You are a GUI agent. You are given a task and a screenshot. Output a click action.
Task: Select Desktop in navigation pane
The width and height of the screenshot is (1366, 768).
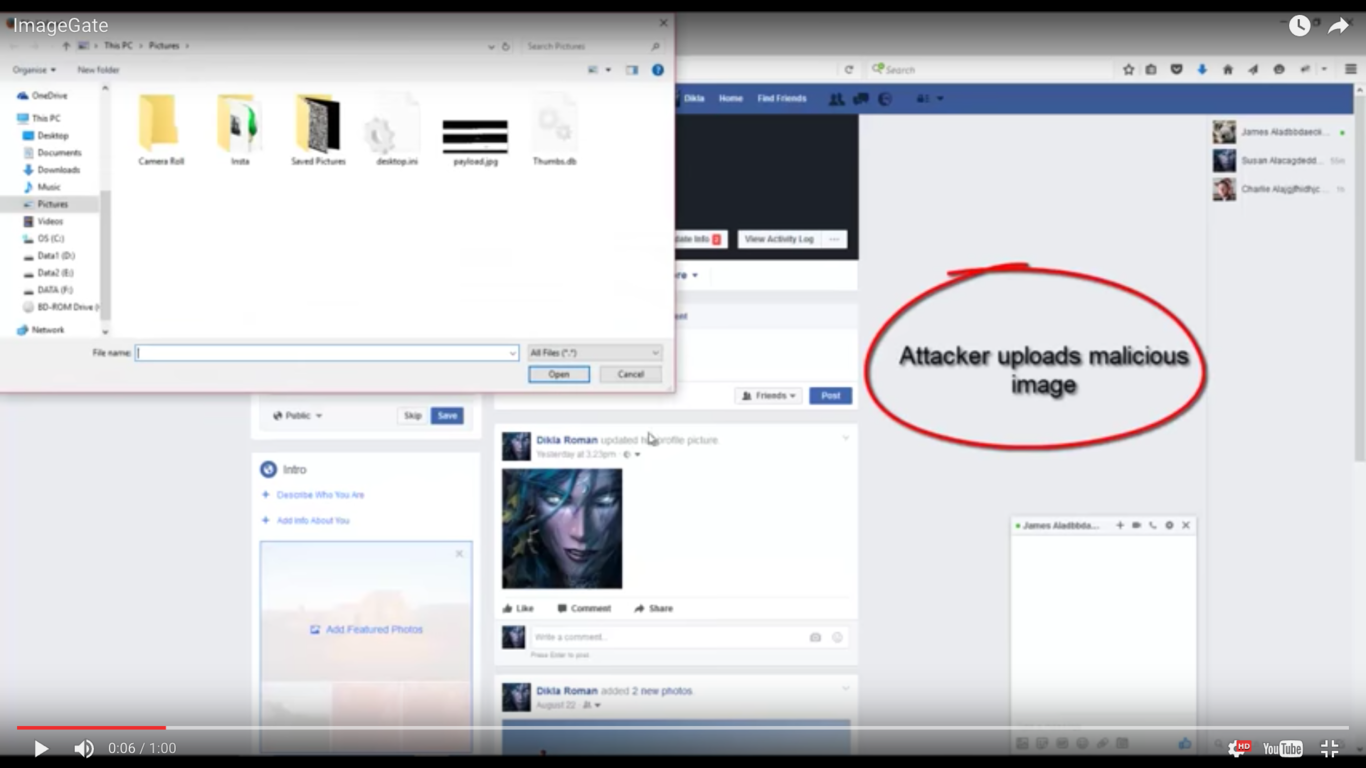[53, 136]
